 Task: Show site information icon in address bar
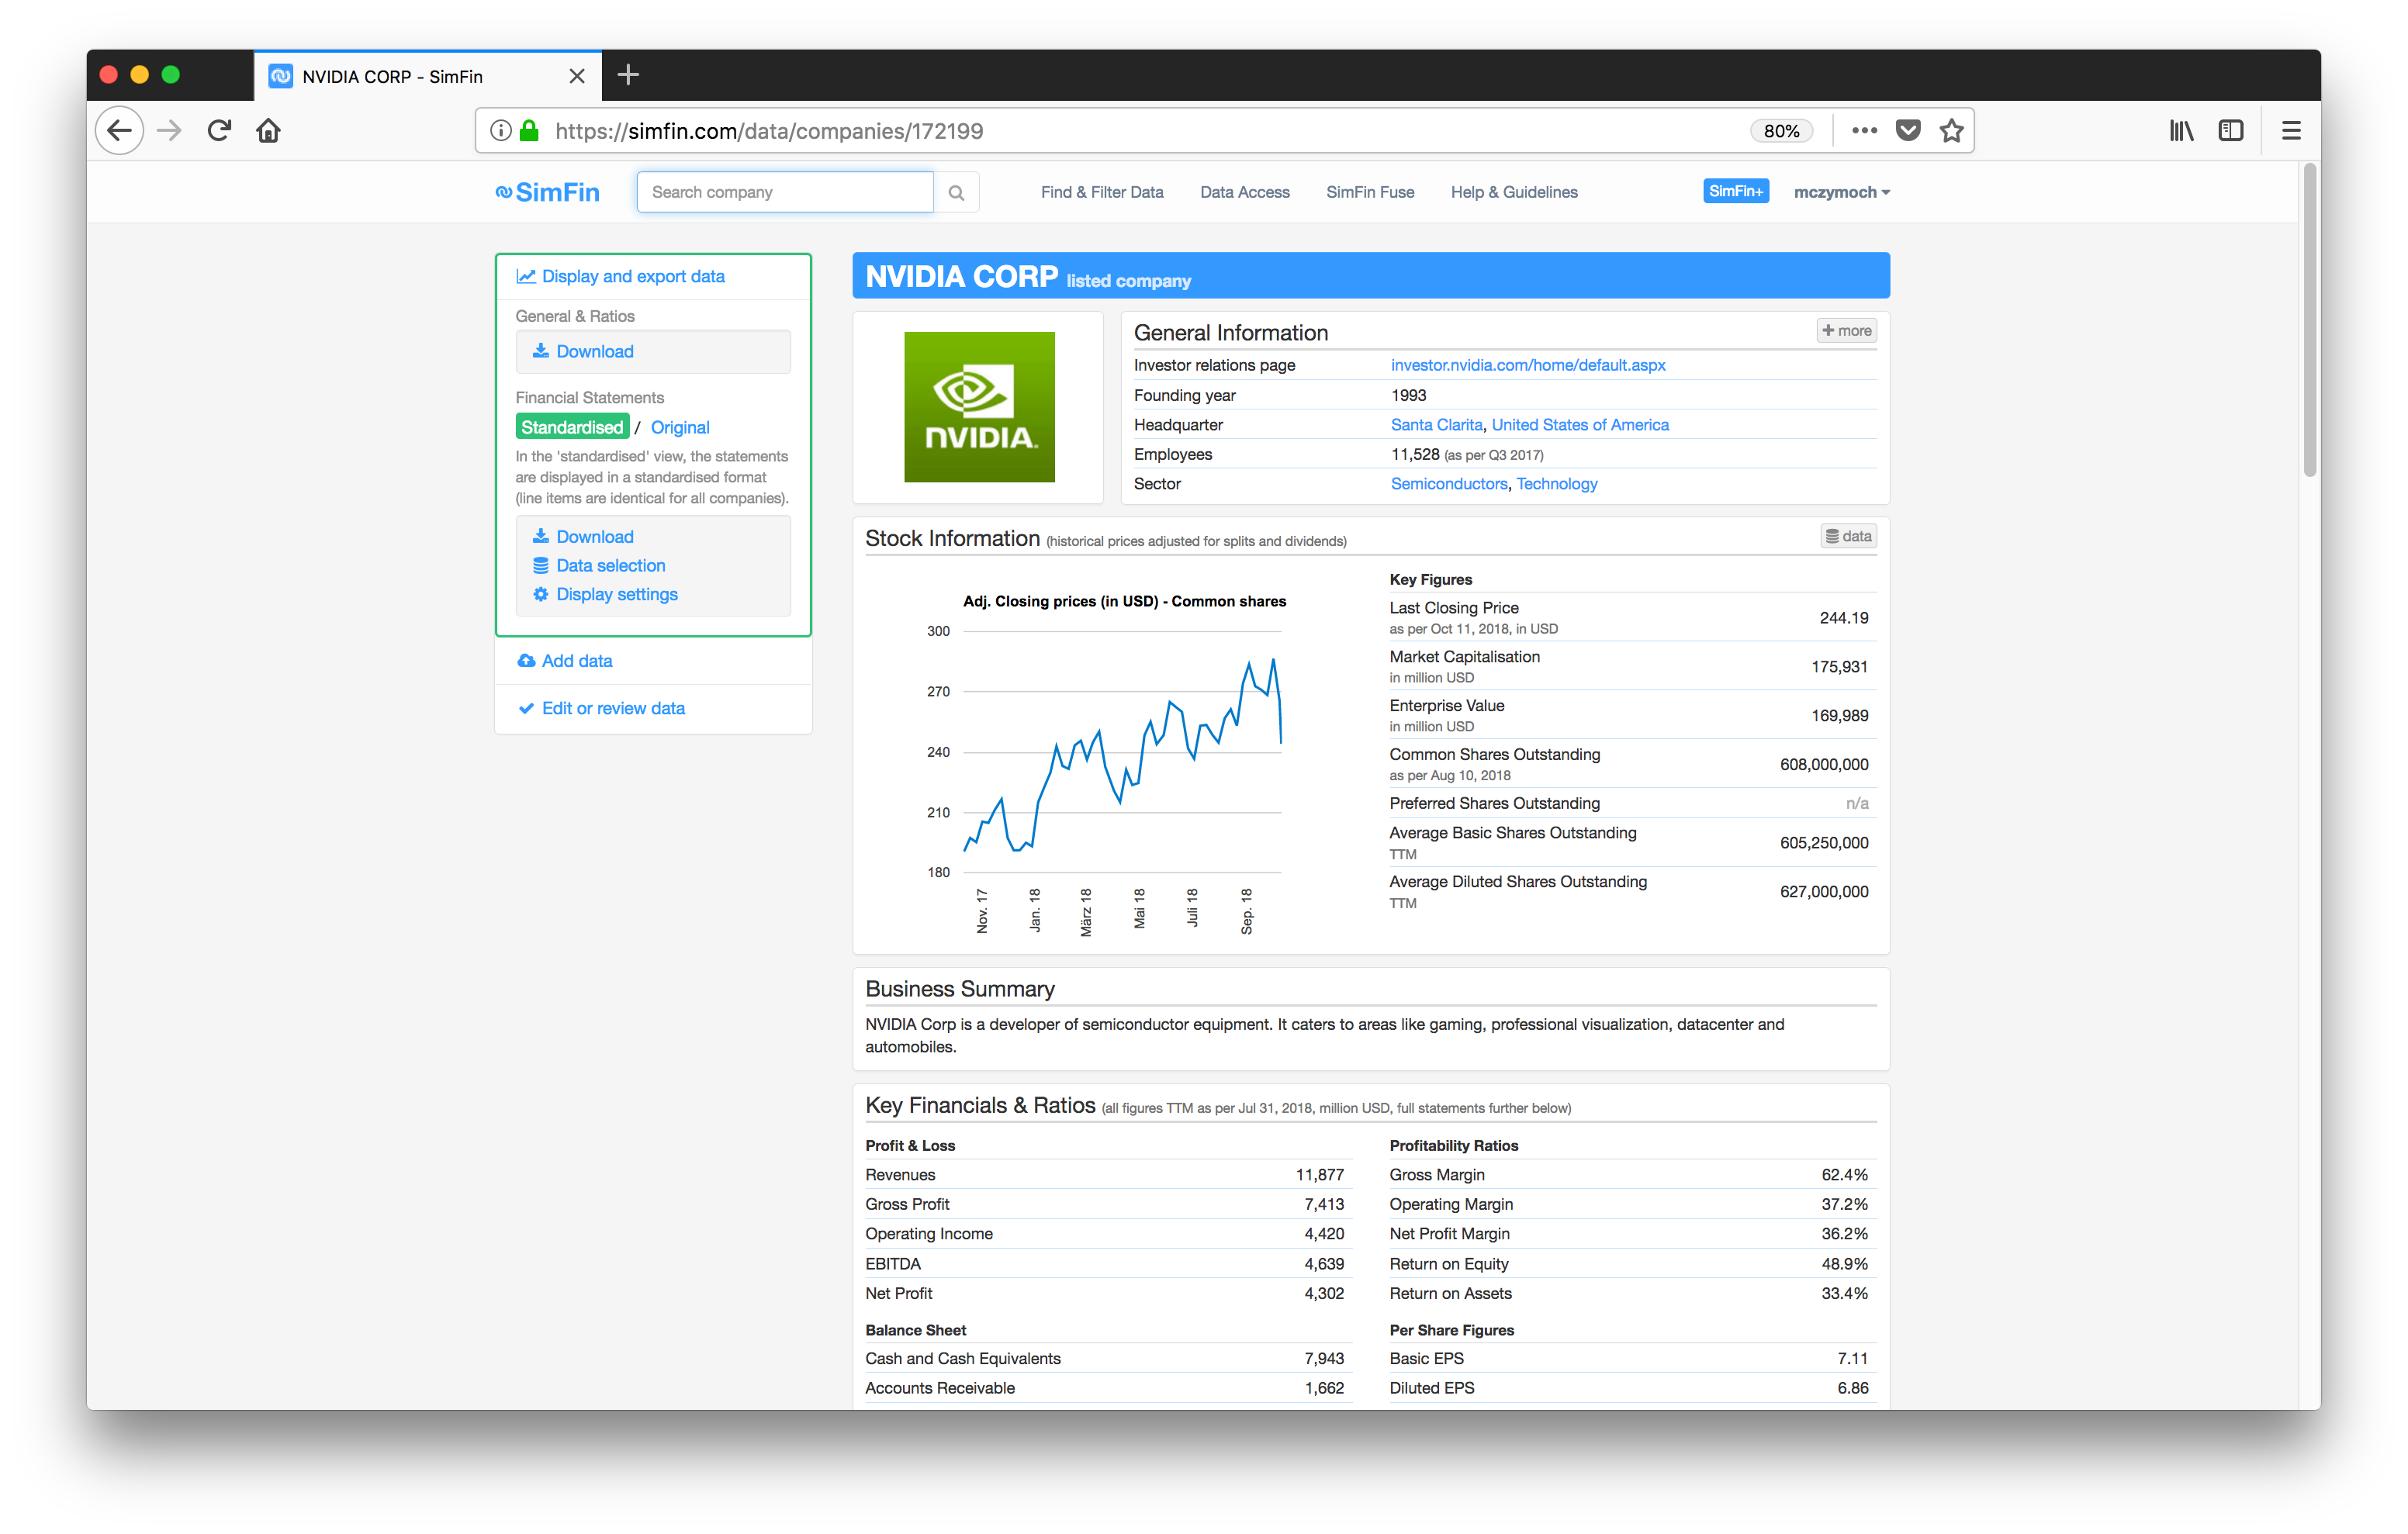501,131
